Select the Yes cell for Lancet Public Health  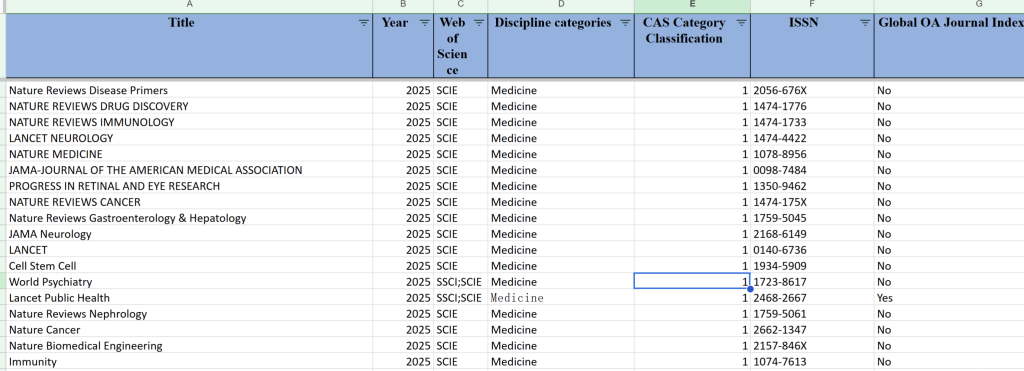point(949,298)
